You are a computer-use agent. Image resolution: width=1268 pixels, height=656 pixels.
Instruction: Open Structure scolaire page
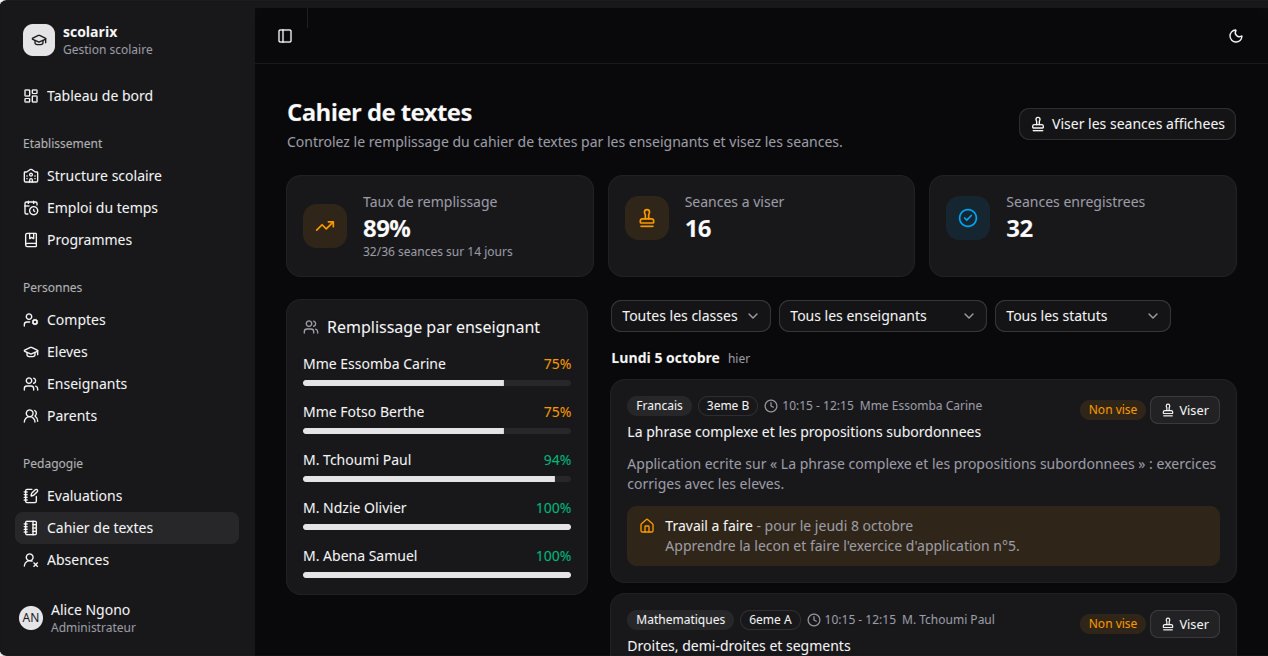click(127, 176)
